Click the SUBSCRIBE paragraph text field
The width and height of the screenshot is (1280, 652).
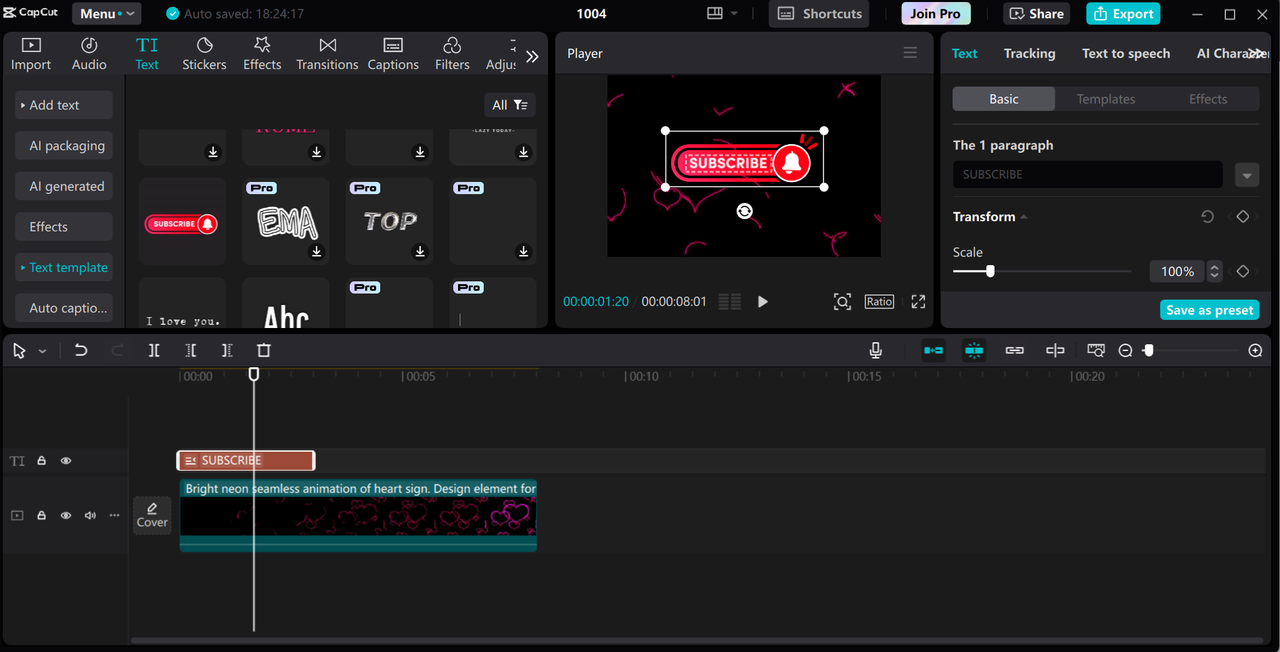[1088, 175]
